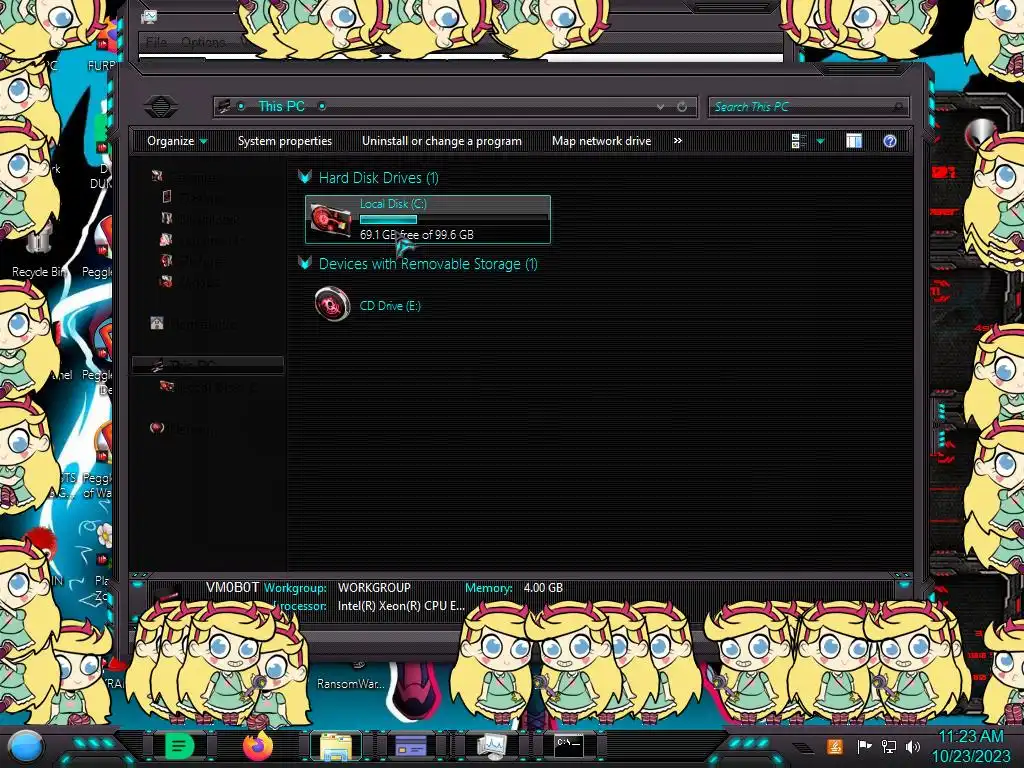Viewport: 1024px width, 768px height.
Task: Click the Devices with Removable Storage heading
Action: coord(428,264)
